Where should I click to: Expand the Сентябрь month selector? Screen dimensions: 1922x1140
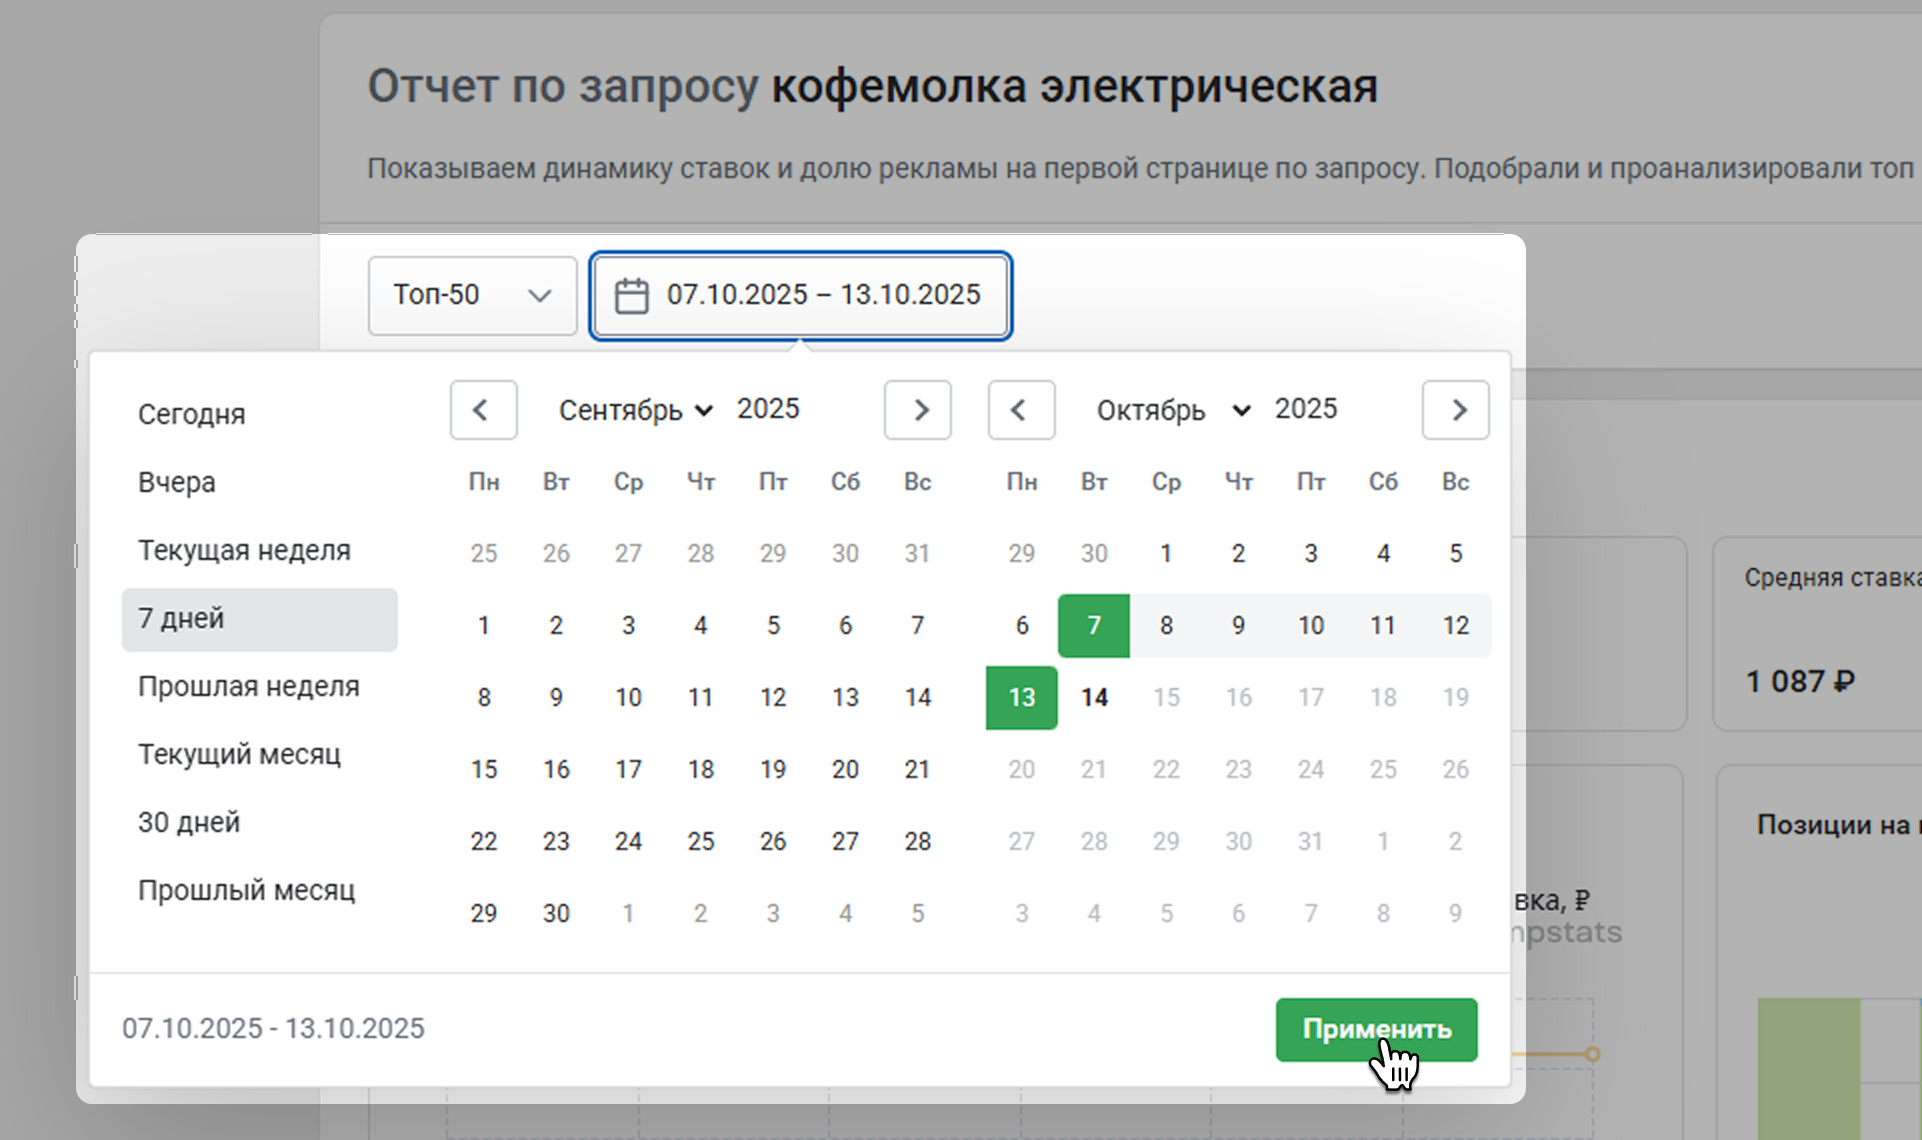[635, 410]
